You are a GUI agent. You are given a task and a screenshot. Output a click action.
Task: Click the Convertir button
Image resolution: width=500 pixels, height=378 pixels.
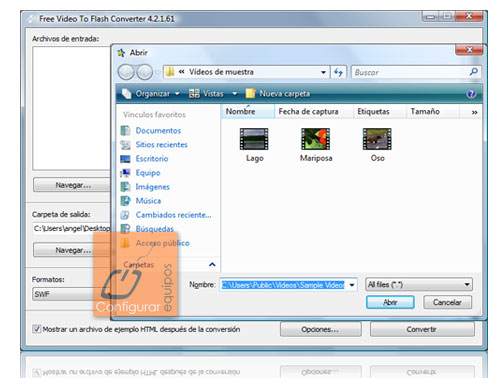click(x=422, y=329)
